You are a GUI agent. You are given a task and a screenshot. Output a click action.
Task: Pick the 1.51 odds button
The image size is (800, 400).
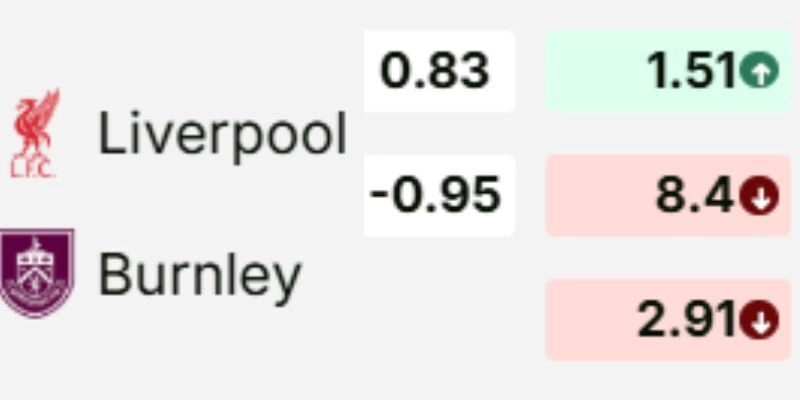(x=668, y=71)
